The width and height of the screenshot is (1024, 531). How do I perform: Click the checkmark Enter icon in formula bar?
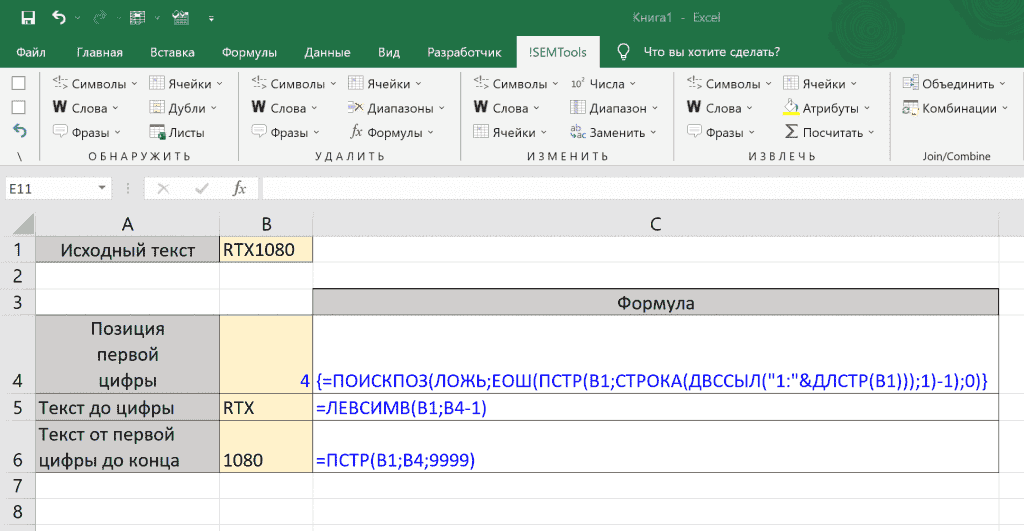[201, 188]
